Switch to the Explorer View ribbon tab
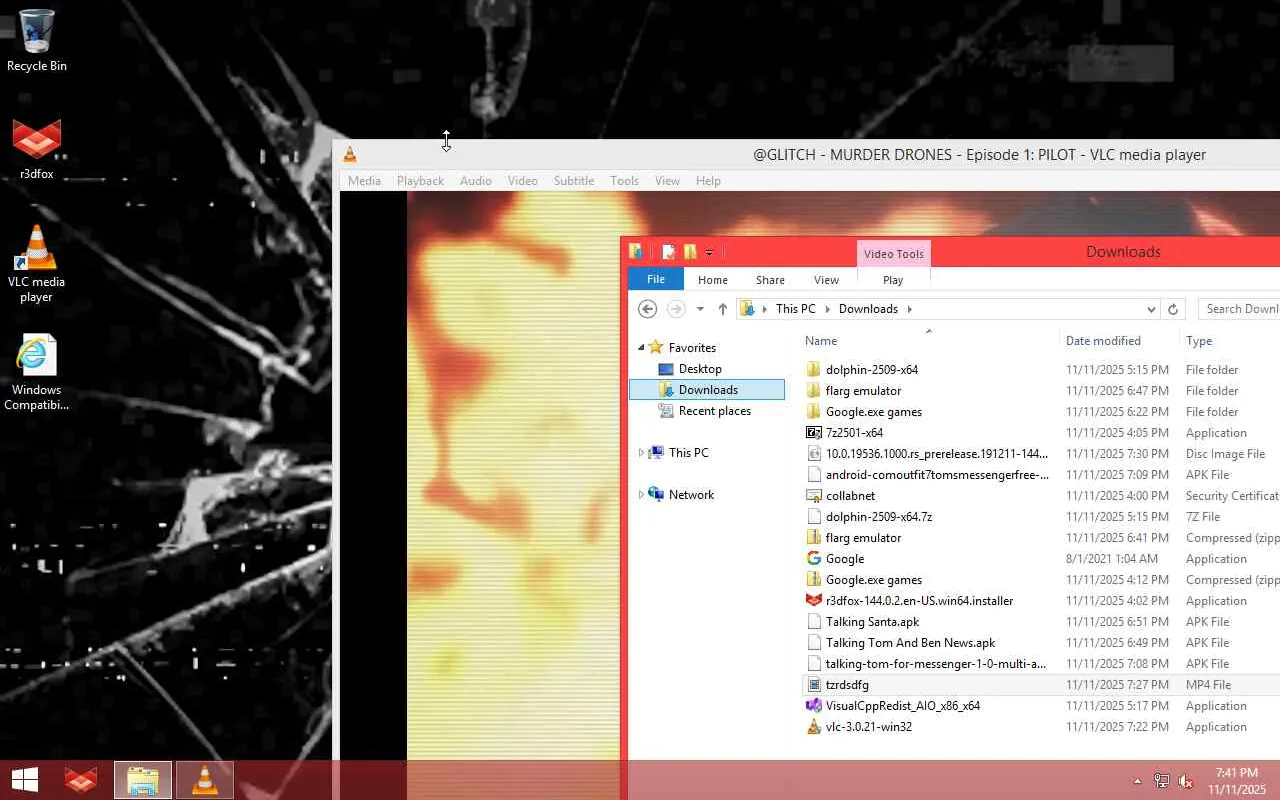The width and height of the screenshot is (1280, 800). click(x=826, y=280)
